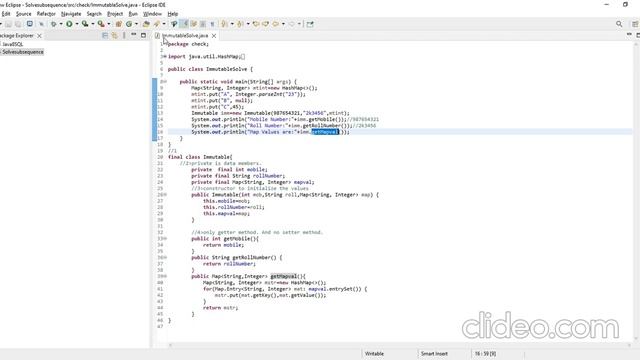The image size is (640, 360).
Task: Collapse the main method fold marker
Action: coord(165,82)
